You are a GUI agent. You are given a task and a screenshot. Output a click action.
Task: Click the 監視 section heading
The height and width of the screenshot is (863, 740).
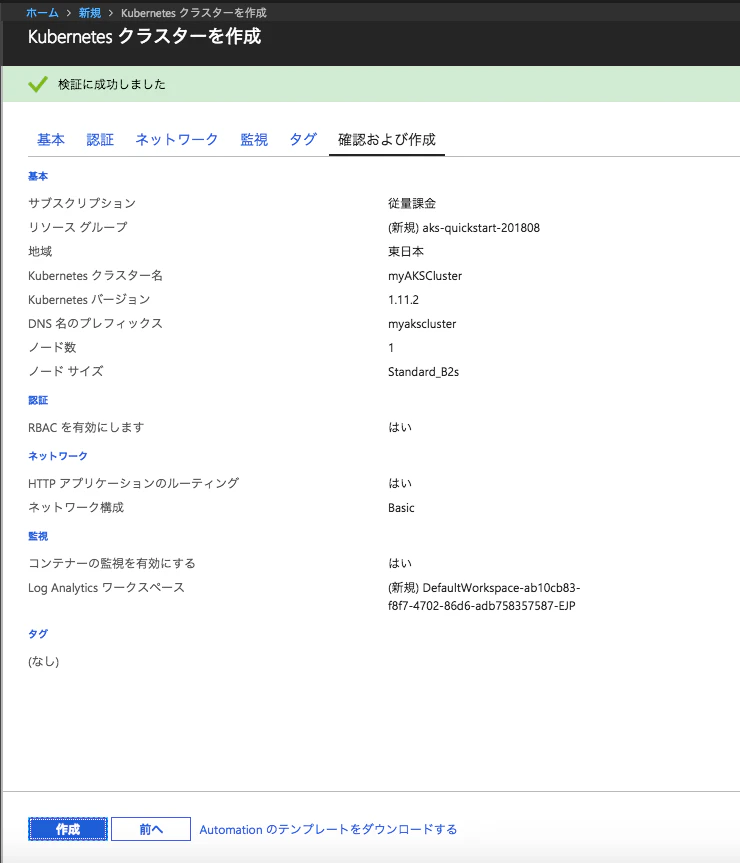click(38, 536)
